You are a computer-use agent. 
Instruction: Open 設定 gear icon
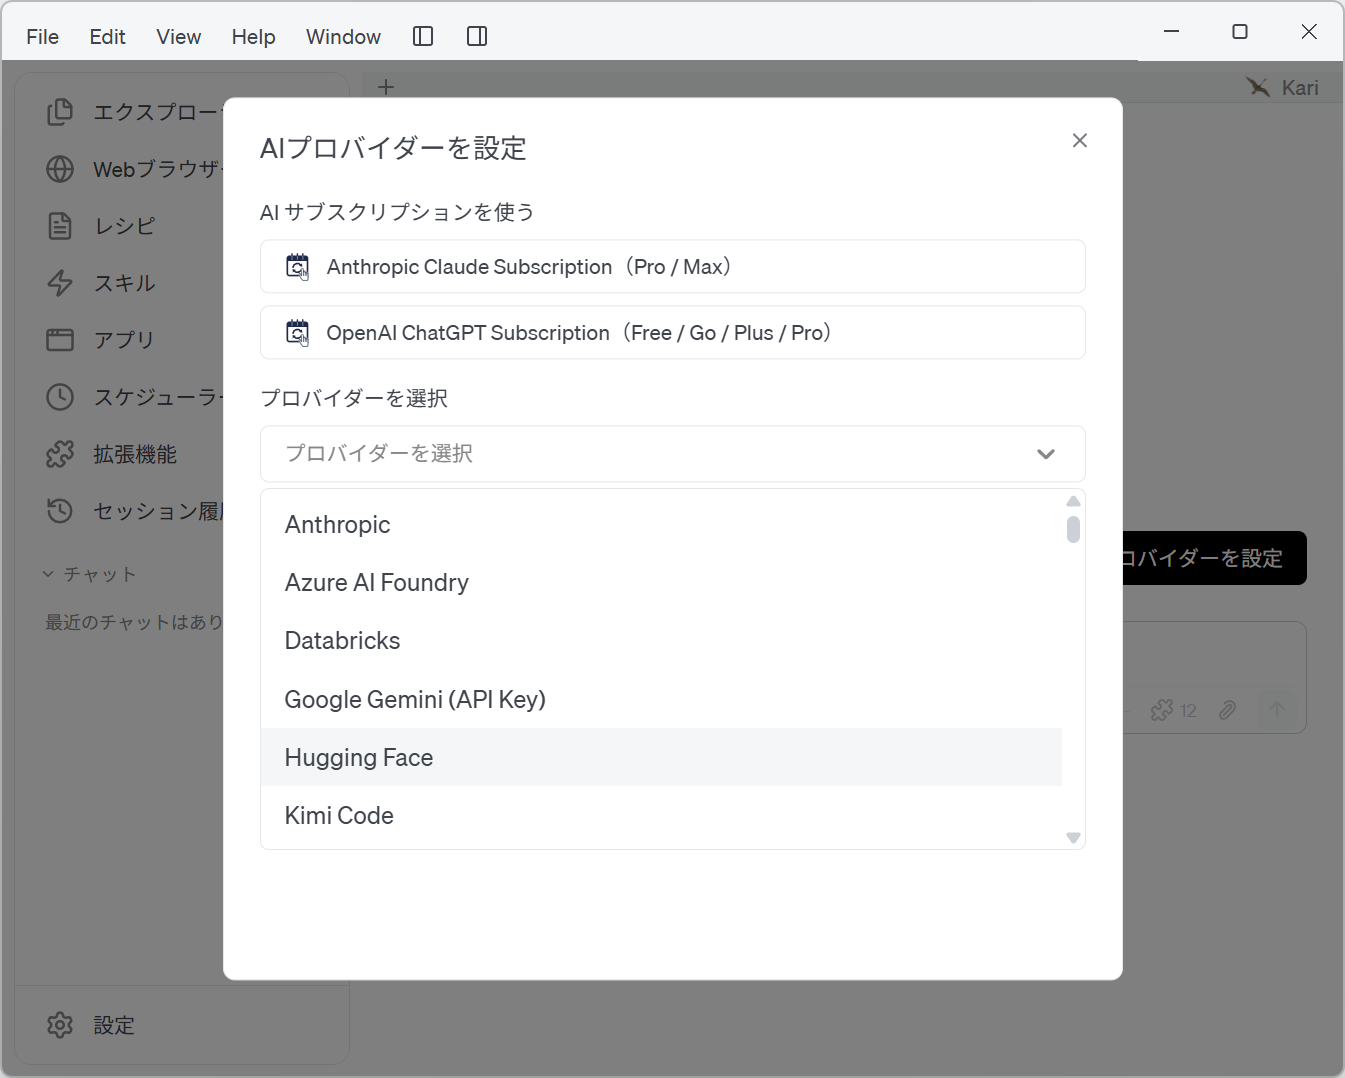tap(60, 1025)
